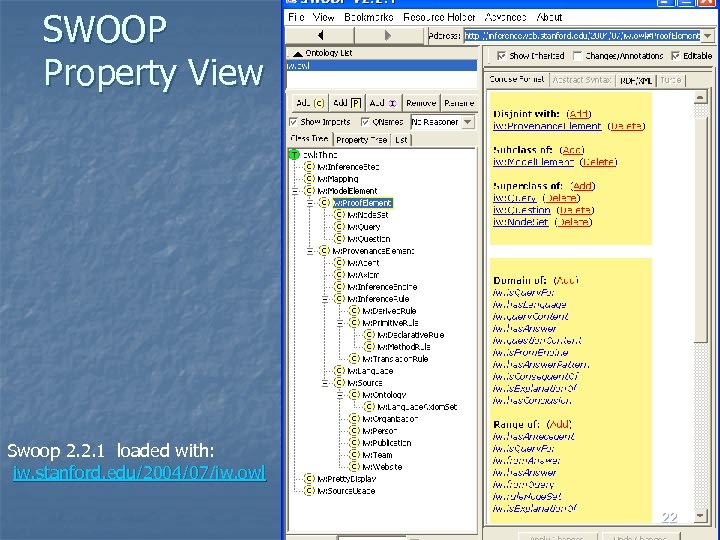Image resolution: width=720 pixels, height=540 pixels.
Task: Click Delete next to iw:Query superclass entry
Action: click(x=562, y=198)
